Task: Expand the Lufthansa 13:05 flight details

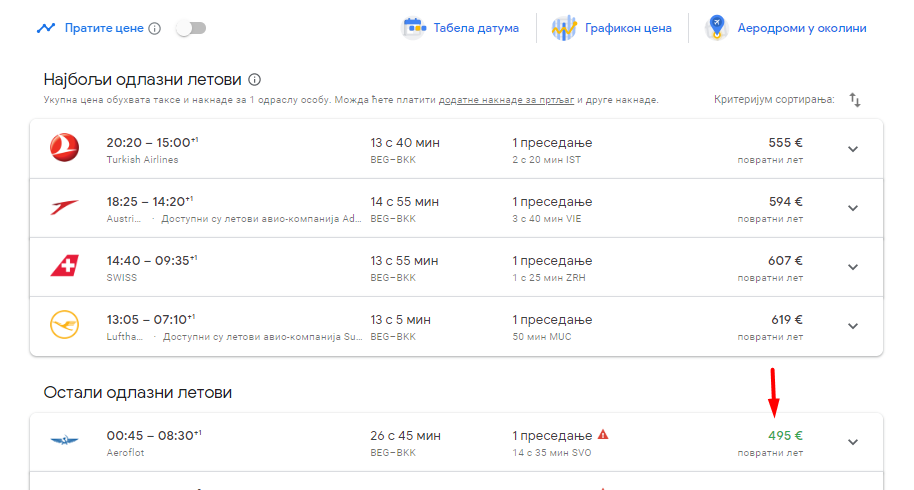Action: (x=853, y=326)
